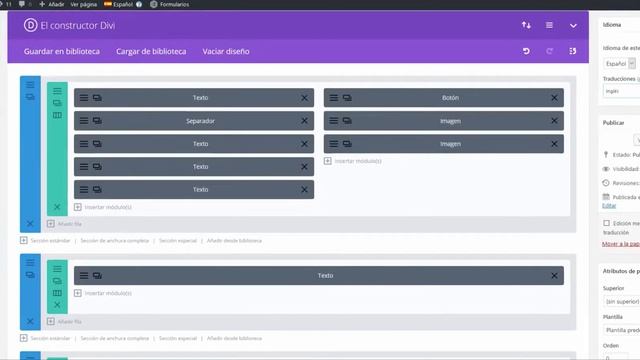640x360 pixels.
Task: Click the Divi logo icon in the builder header
Action: 30,25
